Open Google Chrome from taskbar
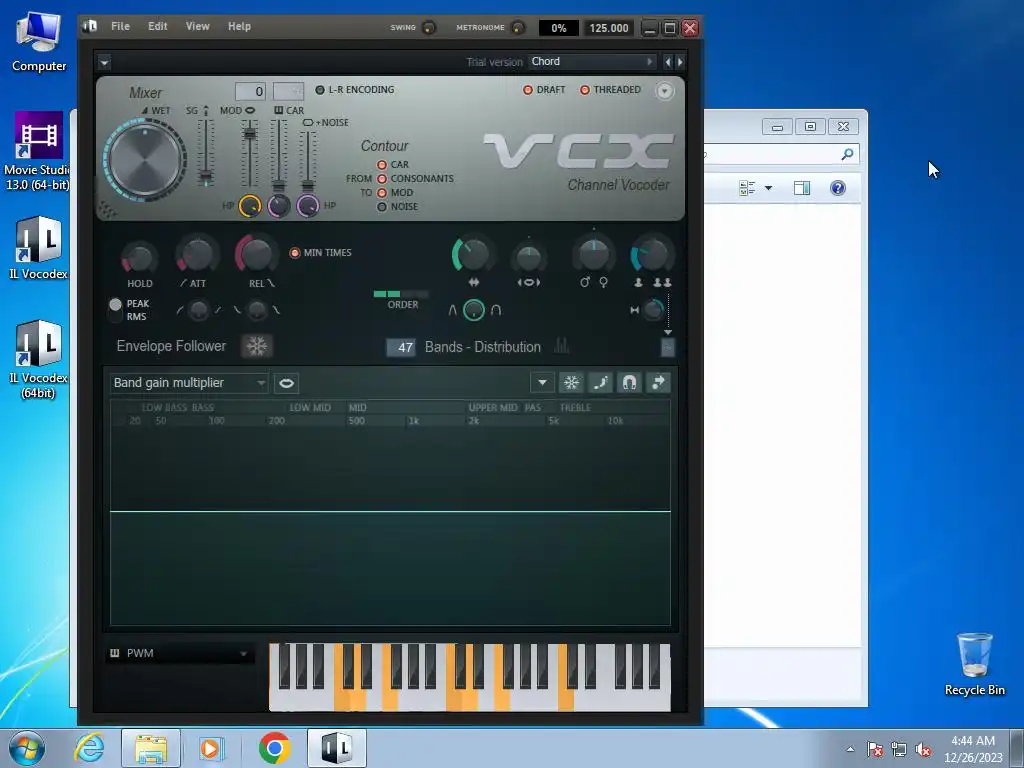 [274, 748]
